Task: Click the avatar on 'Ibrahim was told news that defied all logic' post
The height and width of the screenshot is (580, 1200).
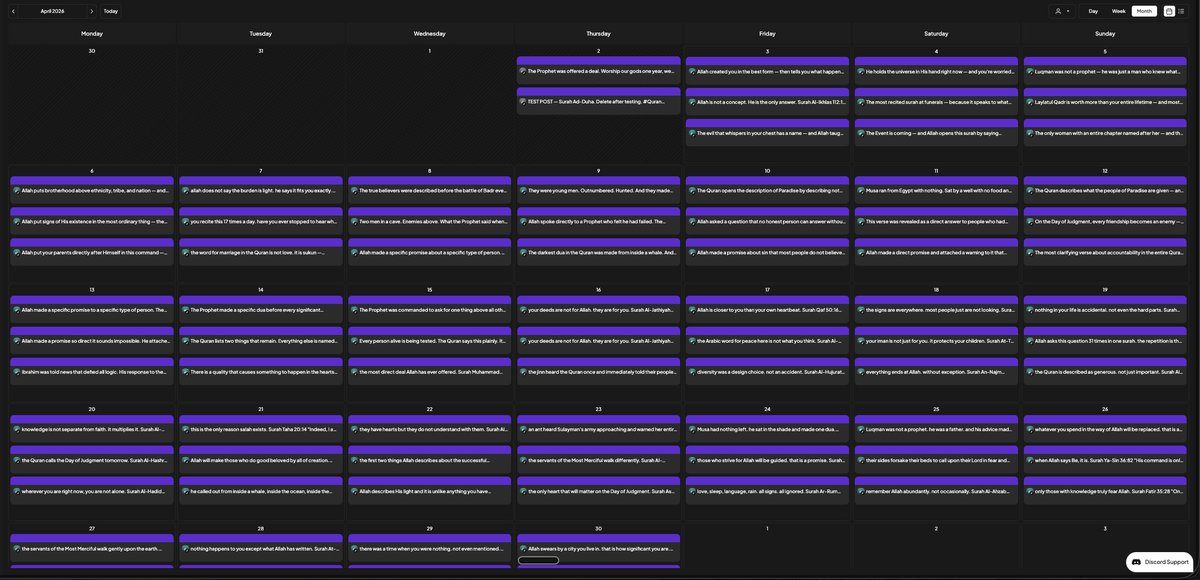Action: (16, 371)
